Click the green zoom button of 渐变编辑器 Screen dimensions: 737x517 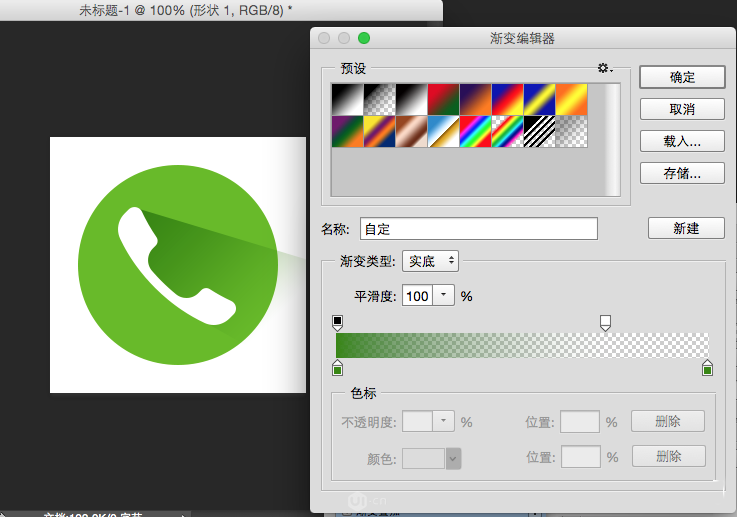point(364,38)
